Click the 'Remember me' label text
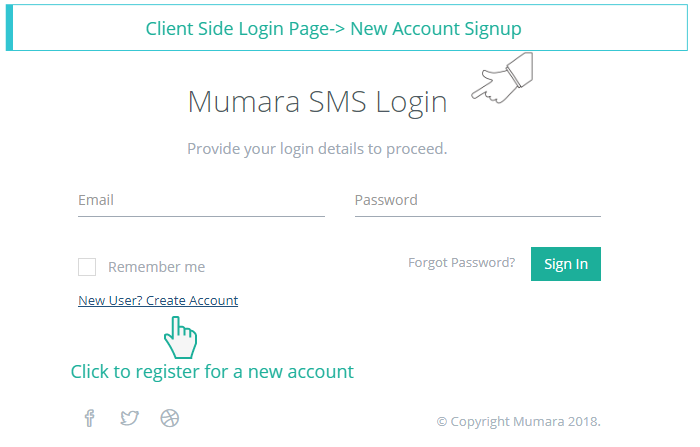 pos(156,267)
